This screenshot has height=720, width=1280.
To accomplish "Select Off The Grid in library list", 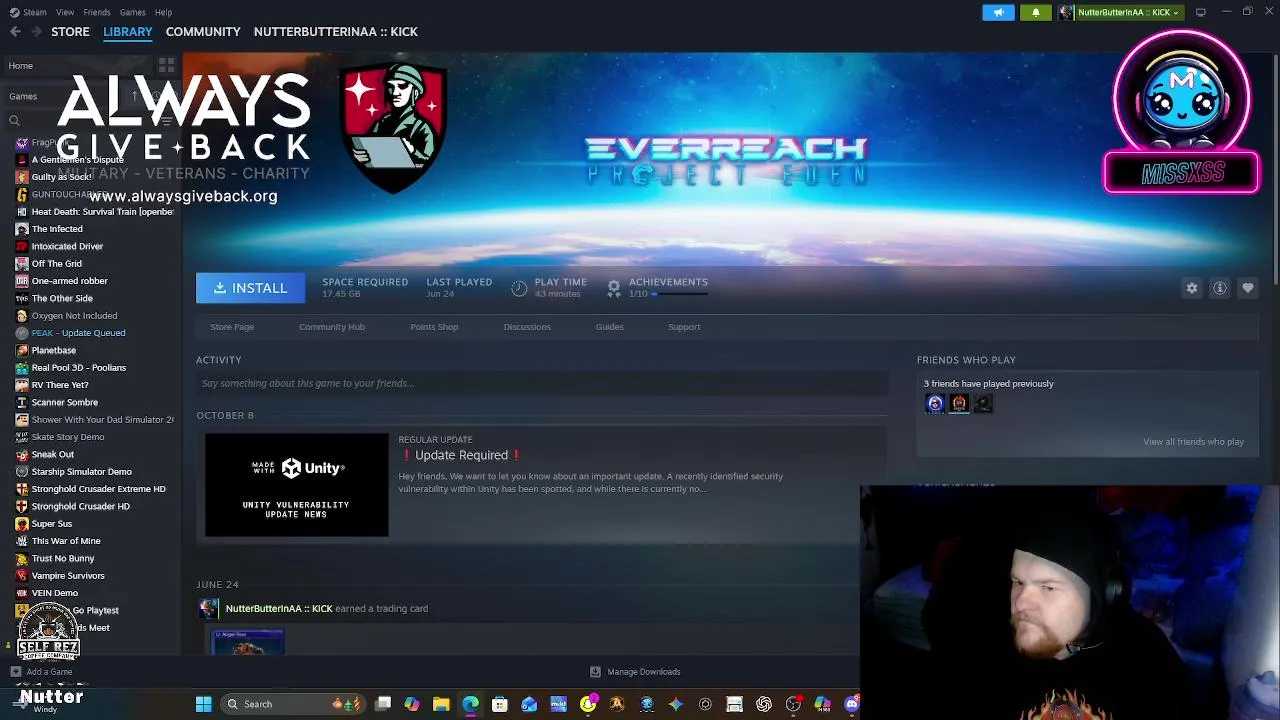I will (57, 264).
